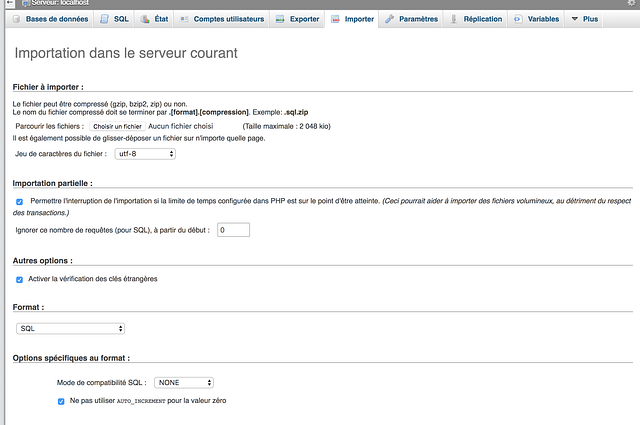This screenshot has width=640, height=425.
Task: Click the Bases de données tab icon
Action: click(16, 19)
